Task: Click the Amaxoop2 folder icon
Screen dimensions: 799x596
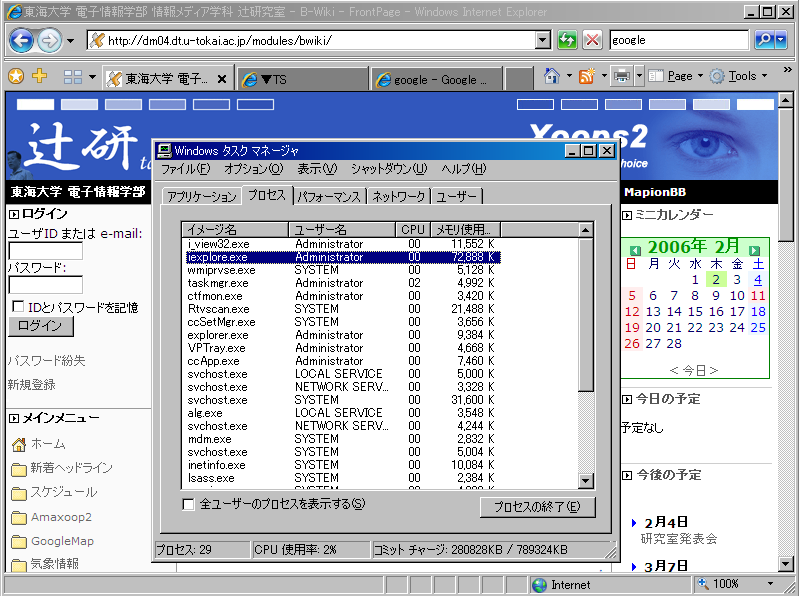Action: (x=19, y=518)
